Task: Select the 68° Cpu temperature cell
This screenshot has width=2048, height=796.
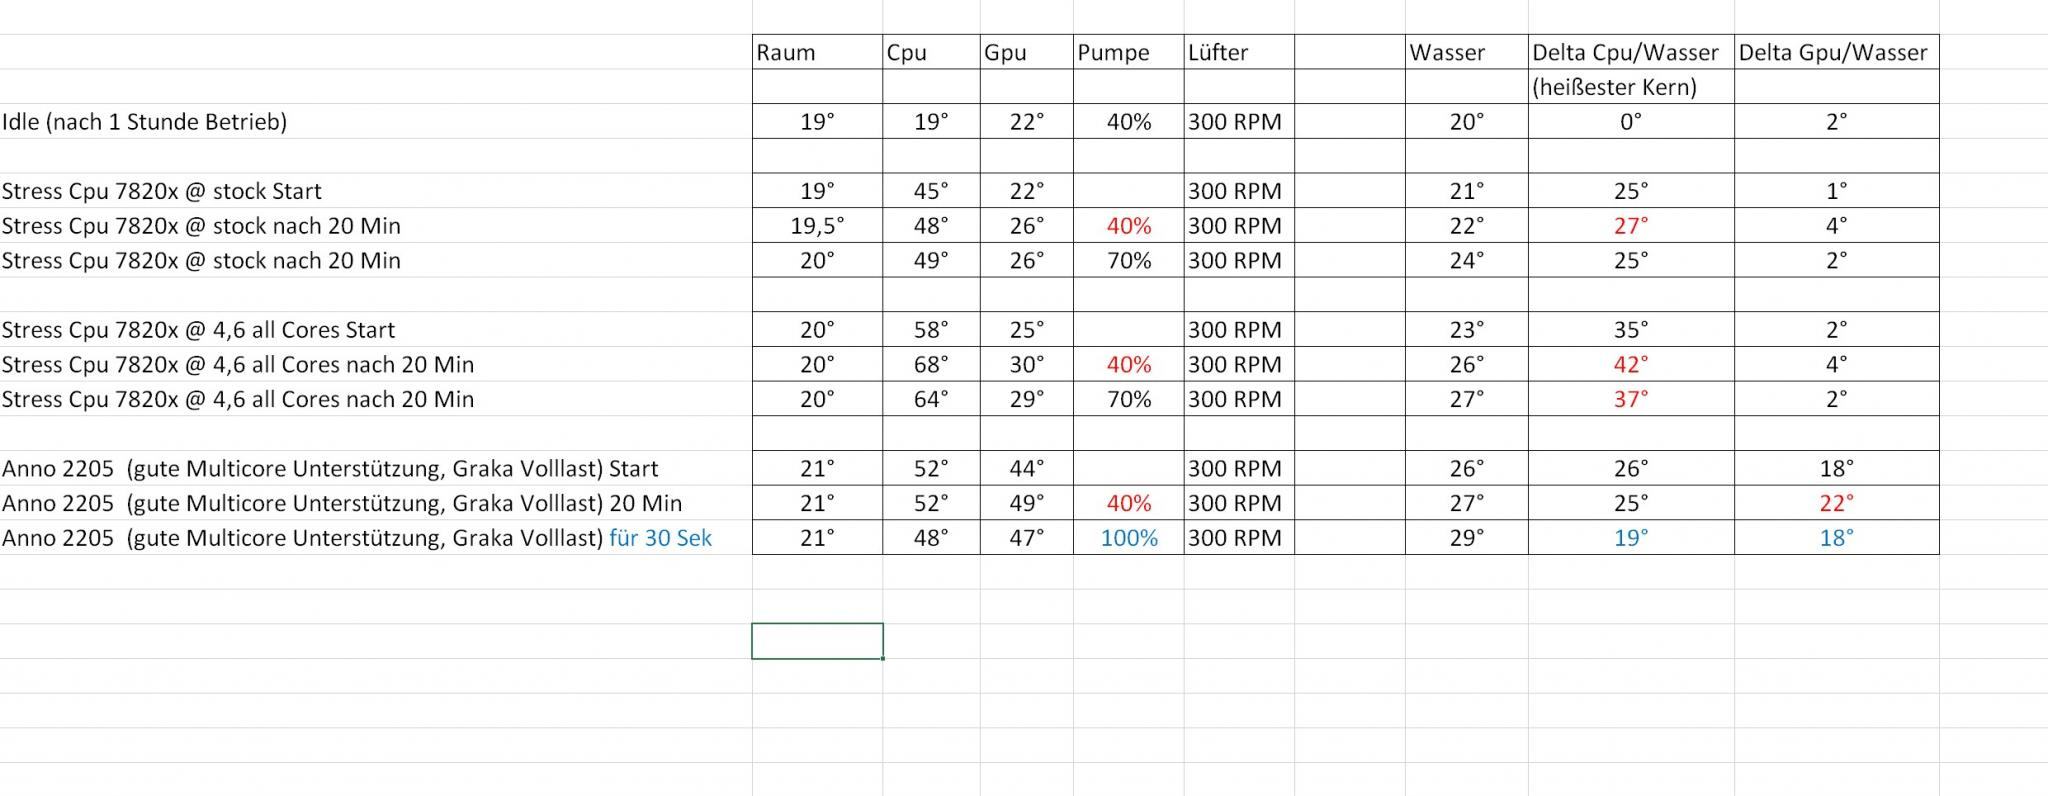Action: [x=930, y=365]
